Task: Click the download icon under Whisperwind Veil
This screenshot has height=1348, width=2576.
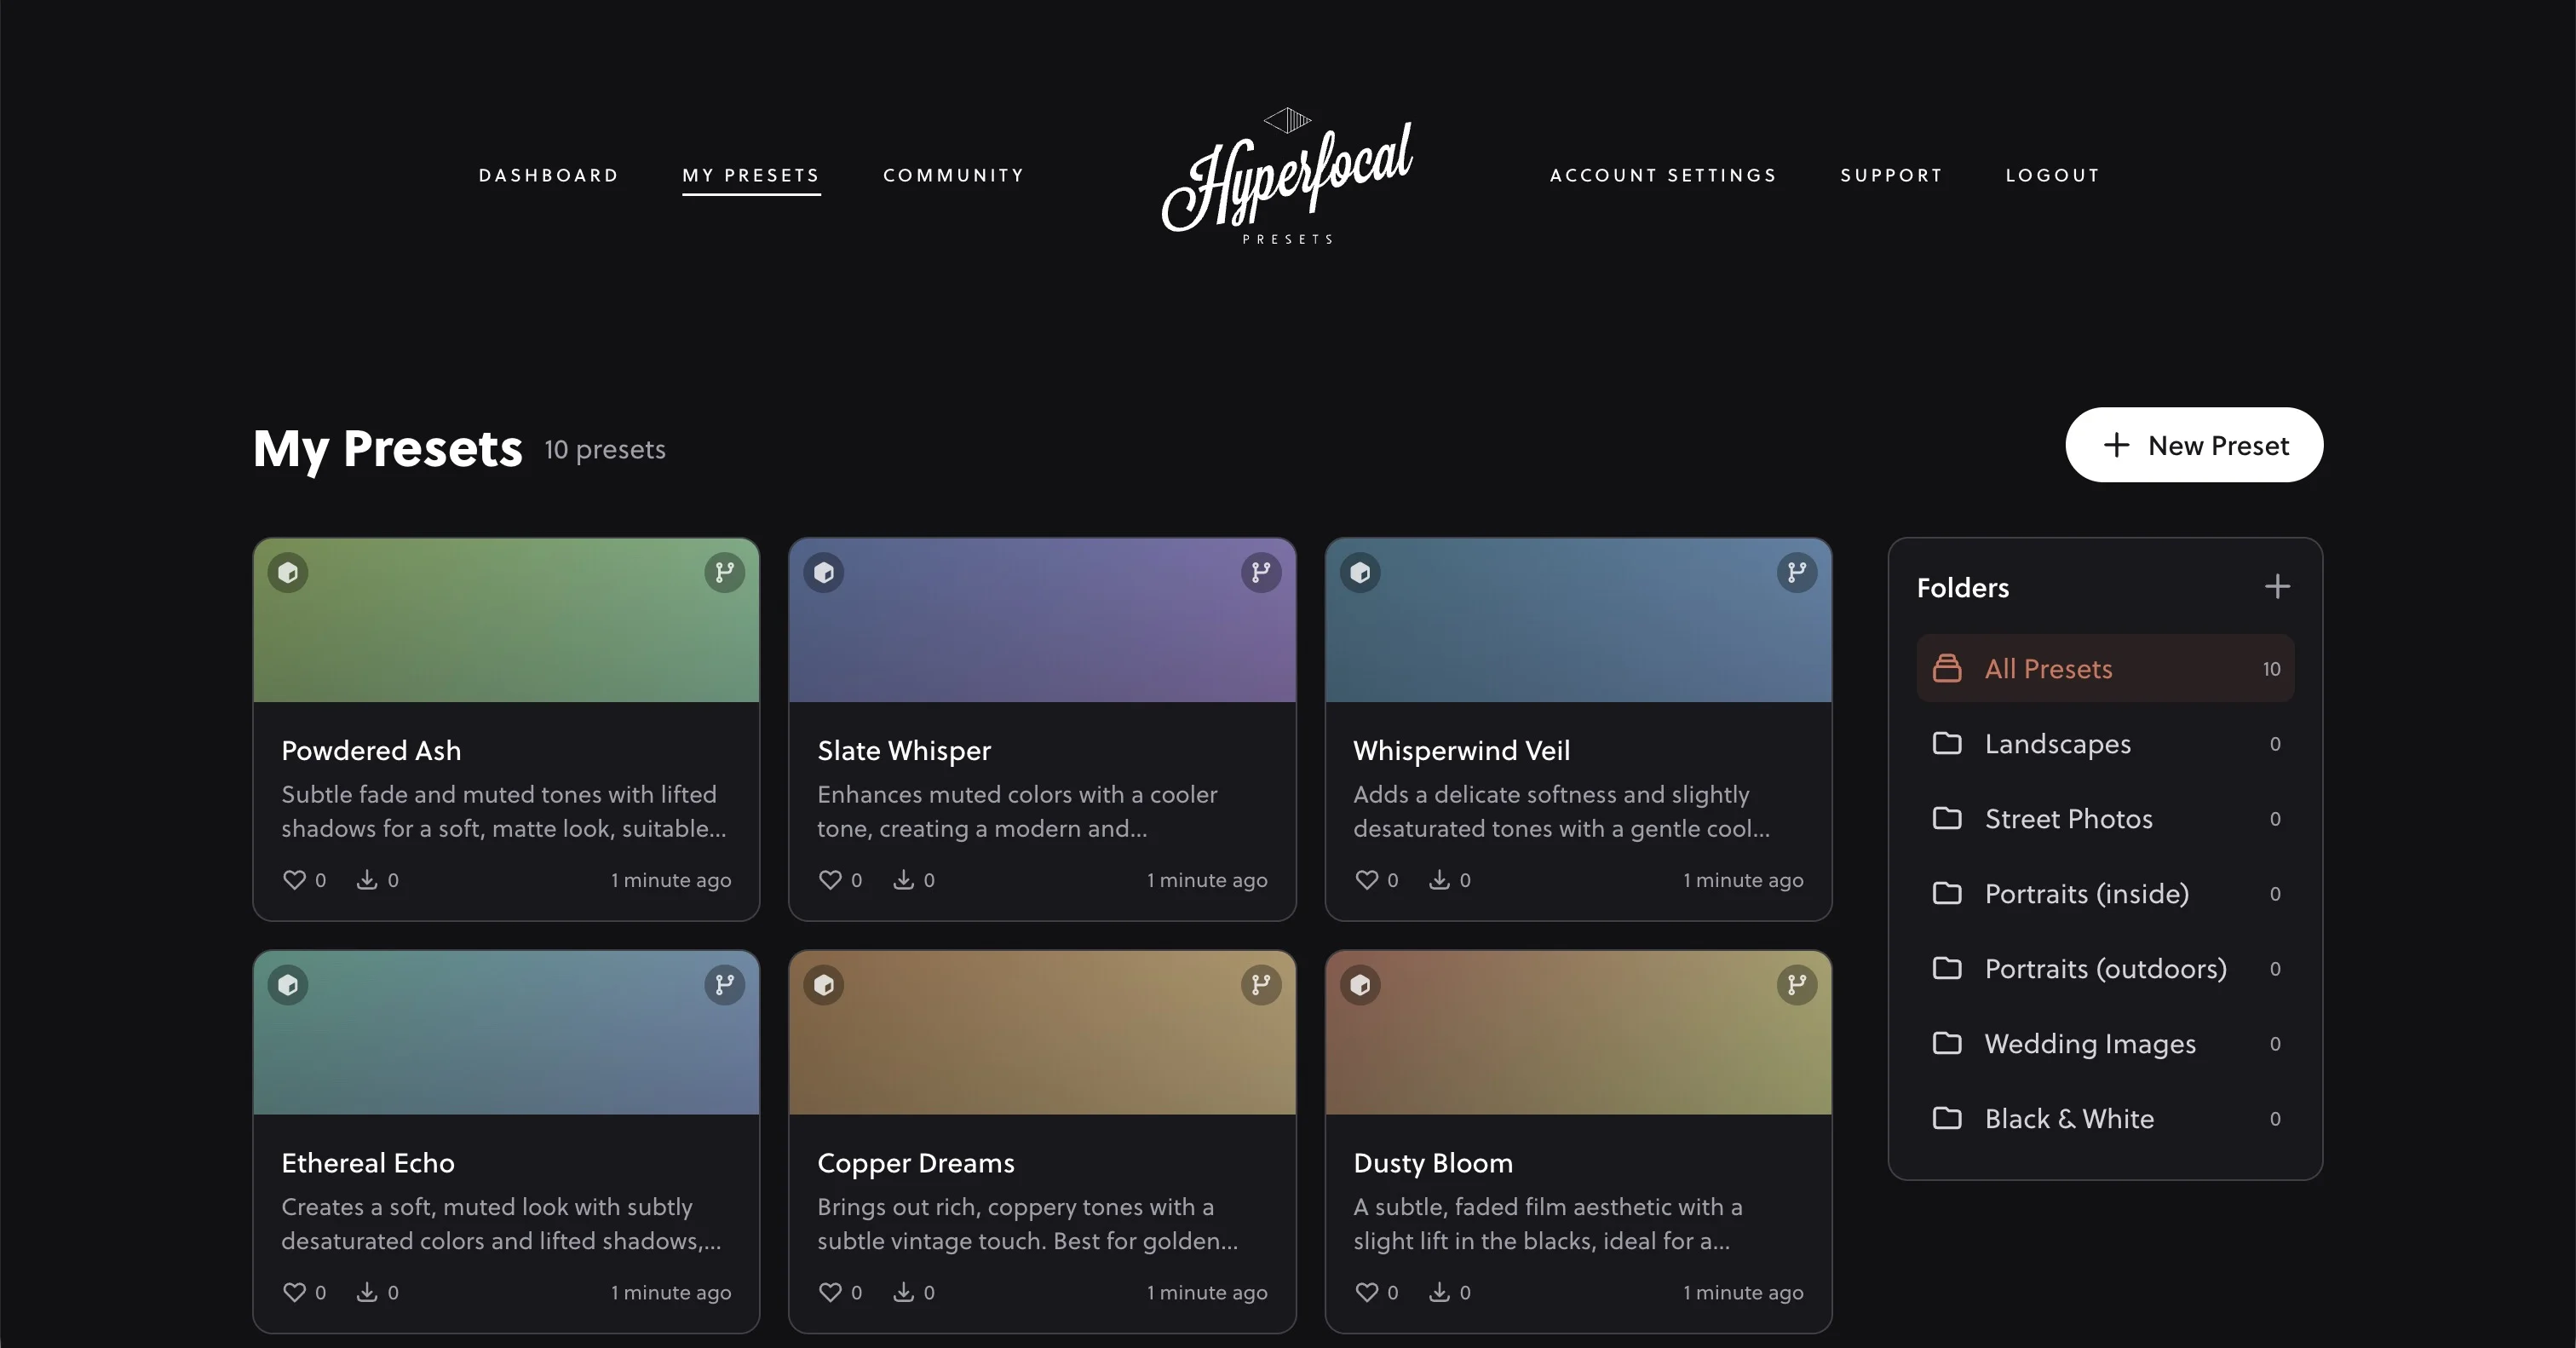Action: click(1440, 880)
